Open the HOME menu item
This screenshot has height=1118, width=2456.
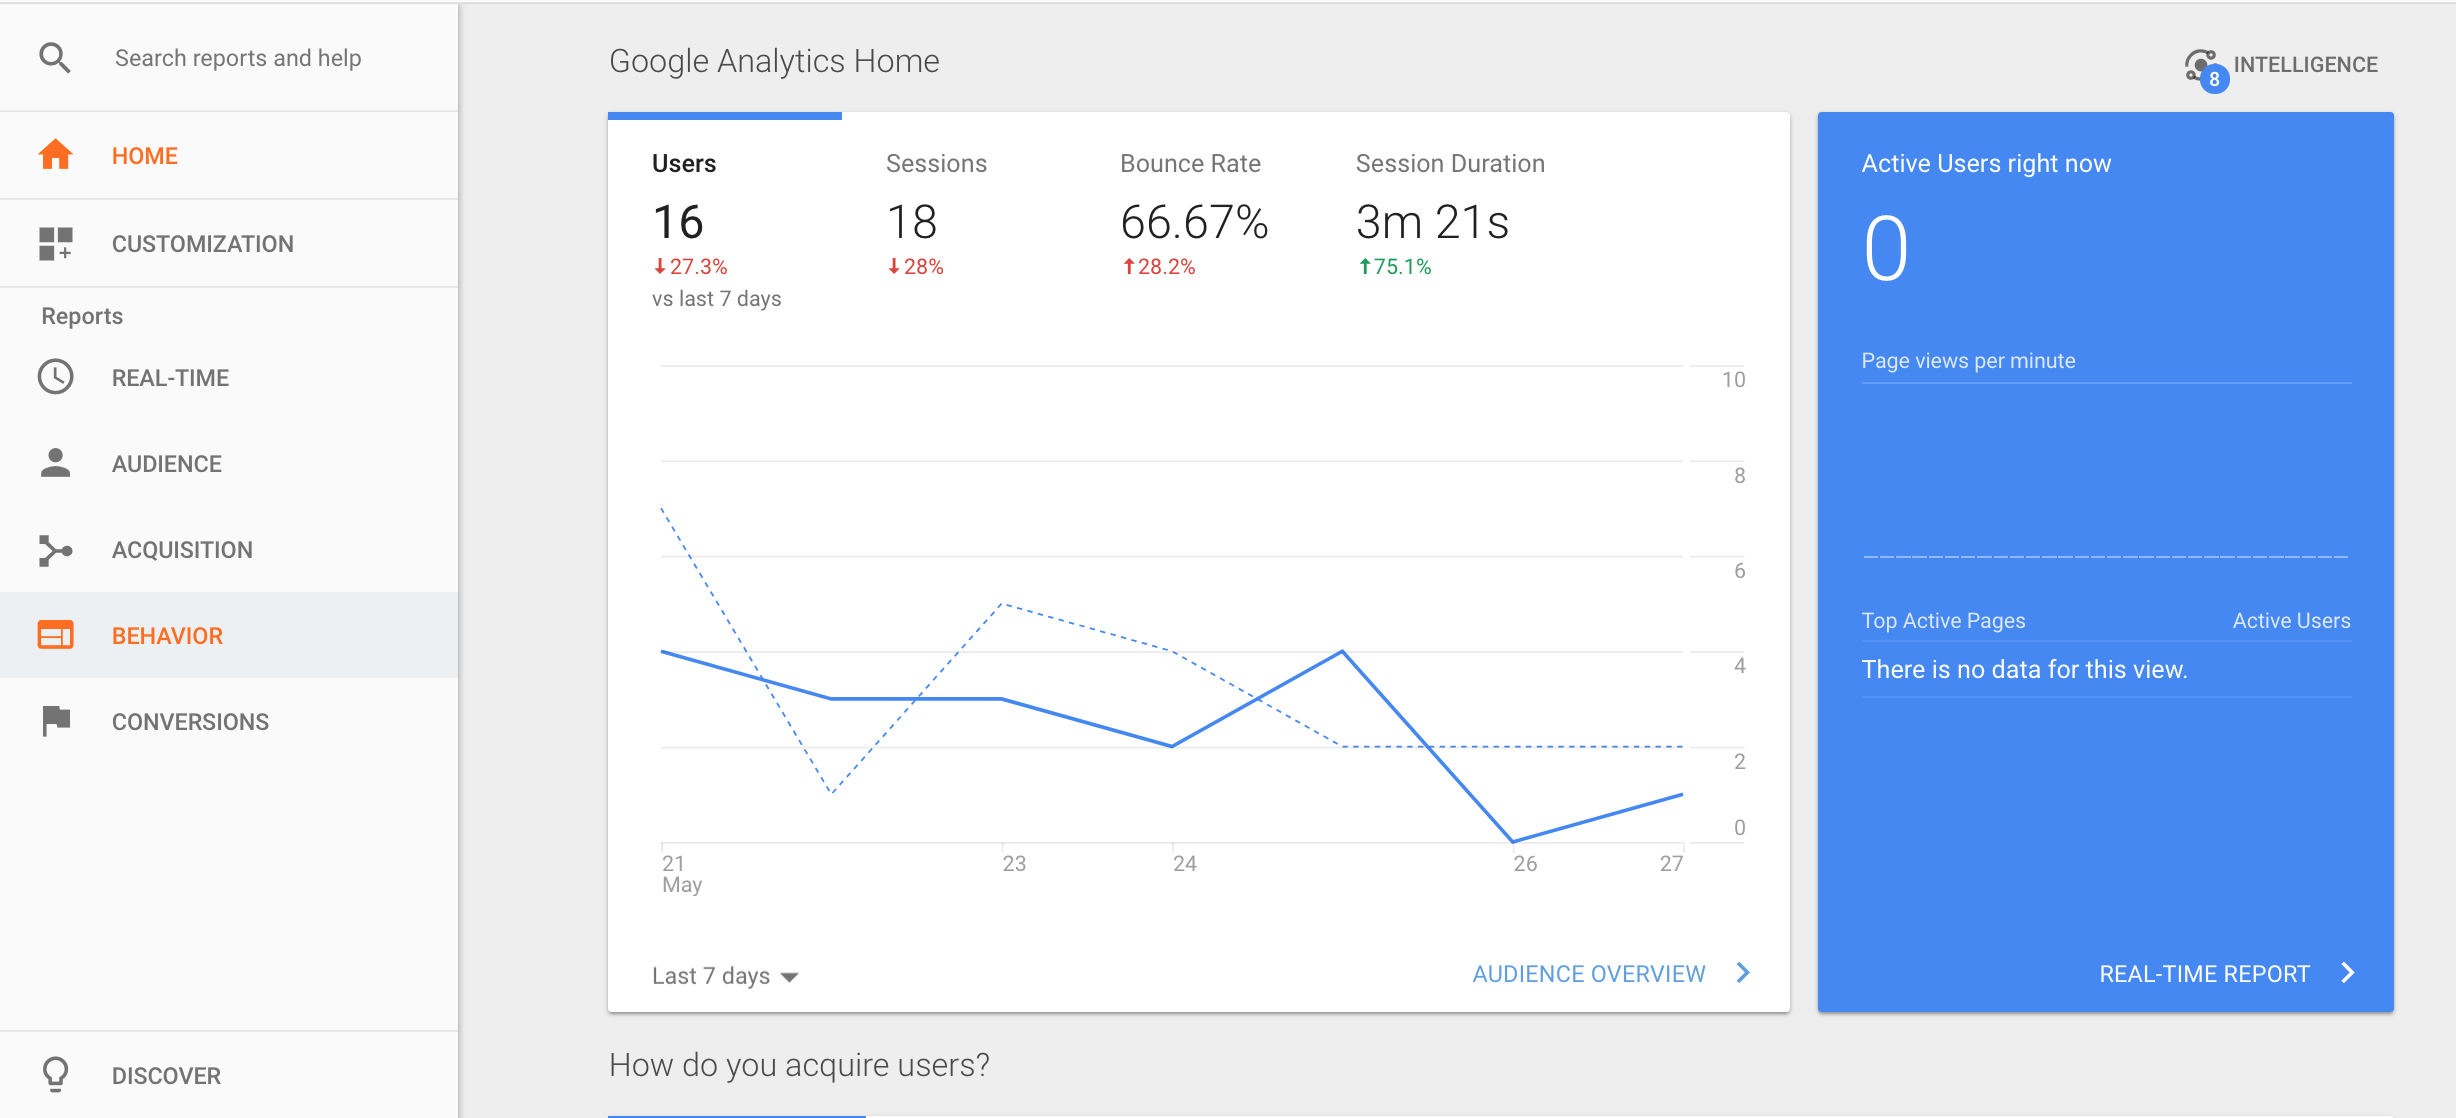229,155
